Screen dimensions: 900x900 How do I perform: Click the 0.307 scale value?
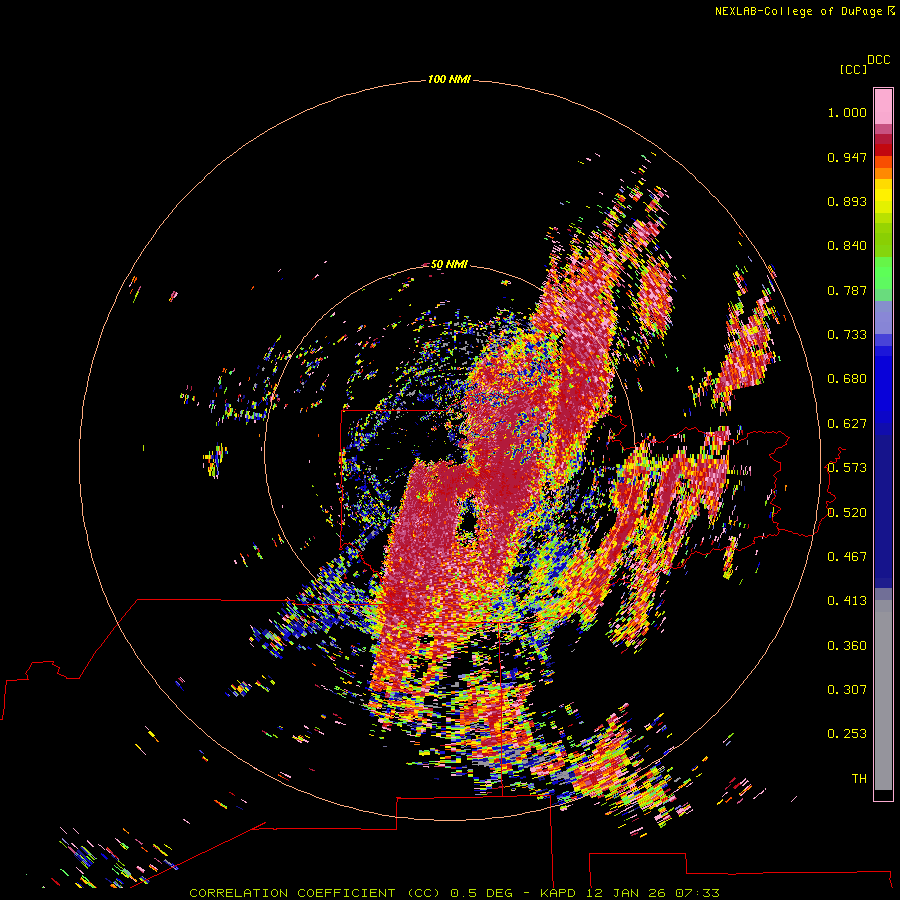point(847,689)
